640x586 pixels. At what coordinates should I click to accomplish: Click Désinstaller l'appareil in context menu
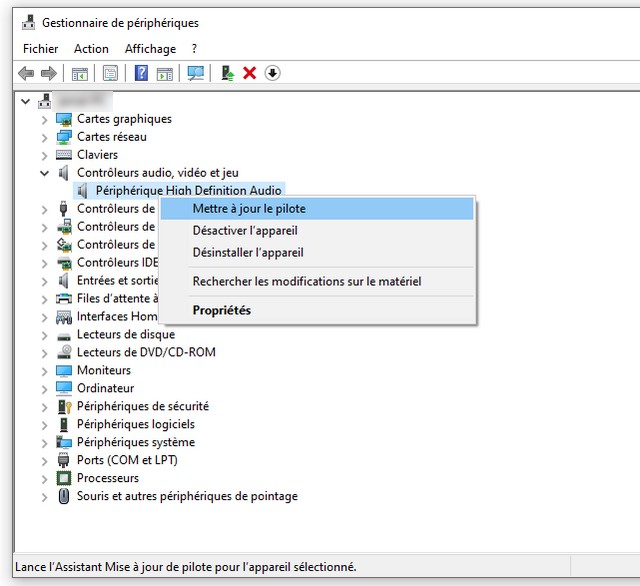[x=248, y=253]
